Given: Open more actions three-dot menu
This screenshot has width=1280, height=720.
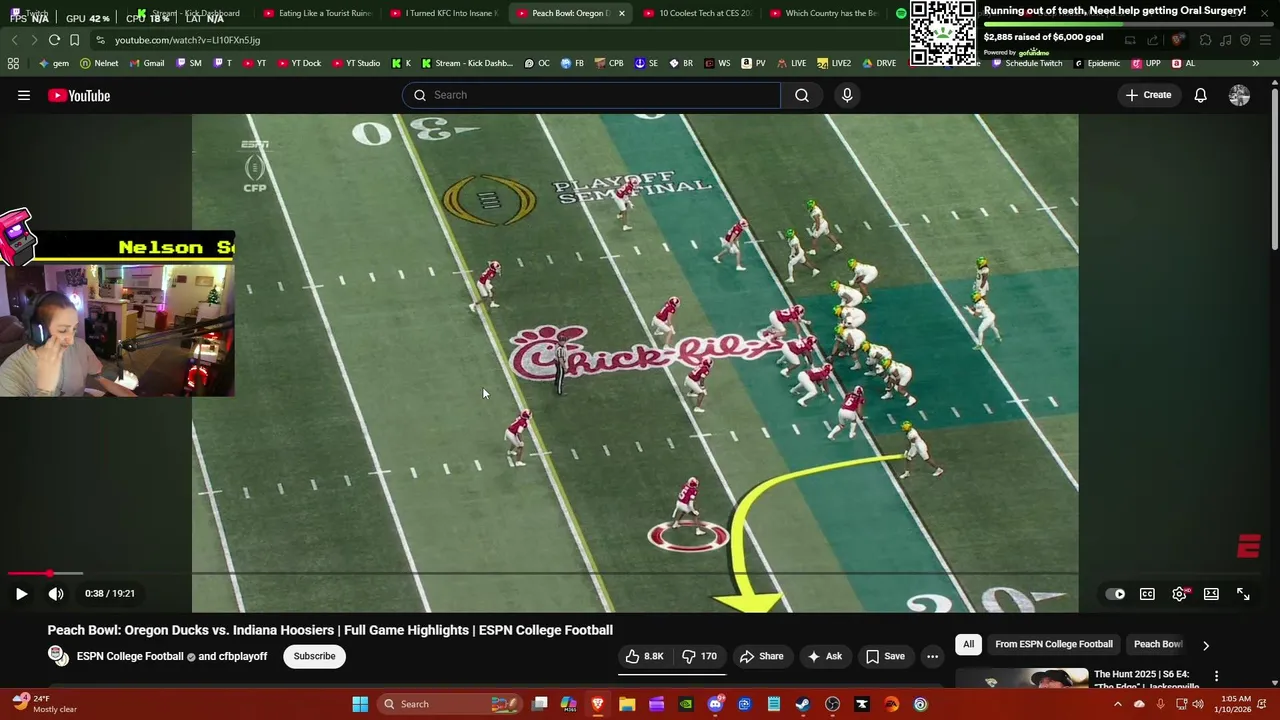Looking at the screenshot, I should coord(932,657).
